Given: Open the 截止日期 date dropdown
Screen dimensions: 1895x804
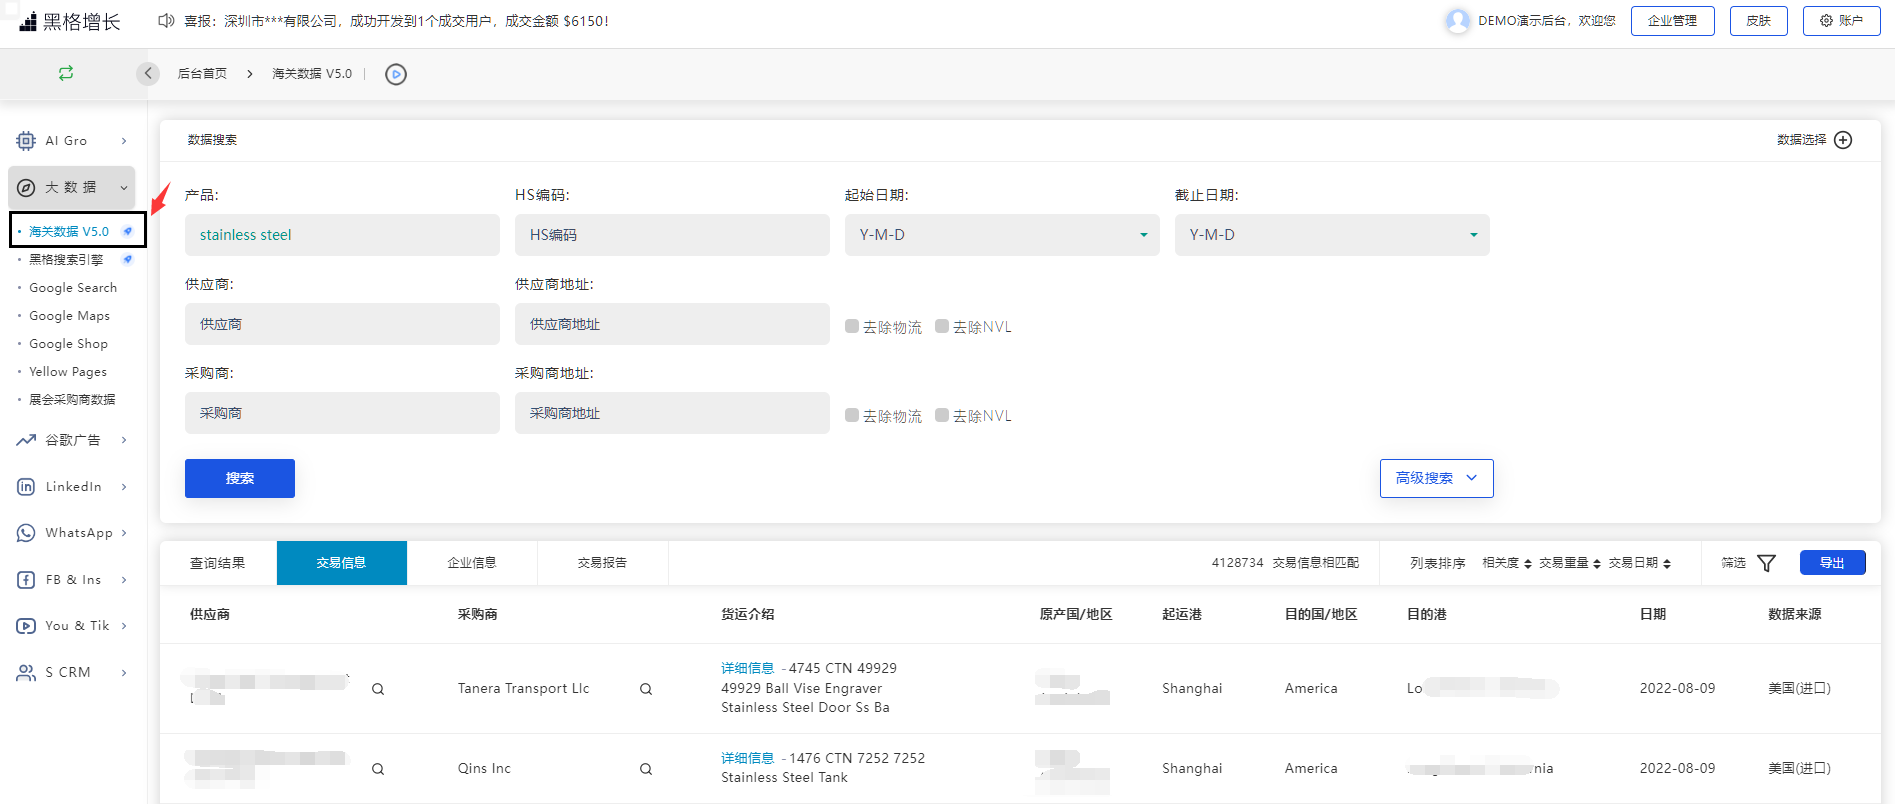Looking at the screenshot, I should click(x=1331, y=235).
